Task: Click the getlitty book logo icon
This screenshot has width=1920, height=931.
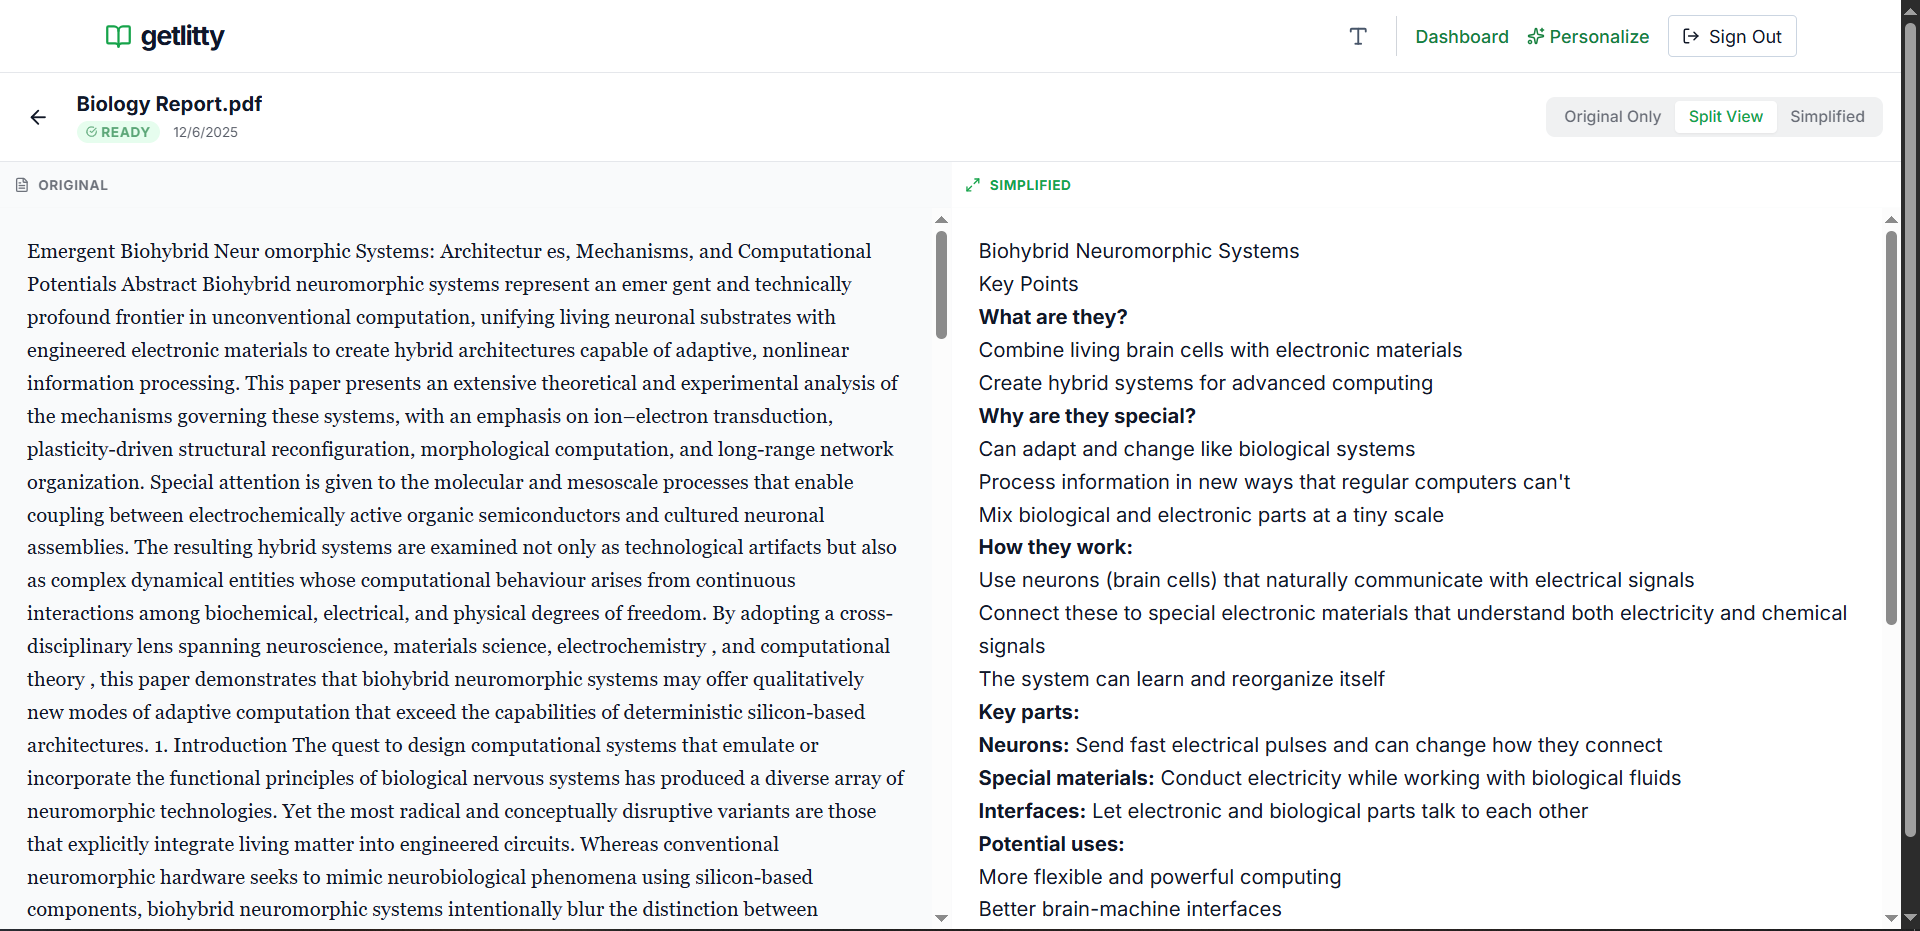Action: [x=118, y=37]
